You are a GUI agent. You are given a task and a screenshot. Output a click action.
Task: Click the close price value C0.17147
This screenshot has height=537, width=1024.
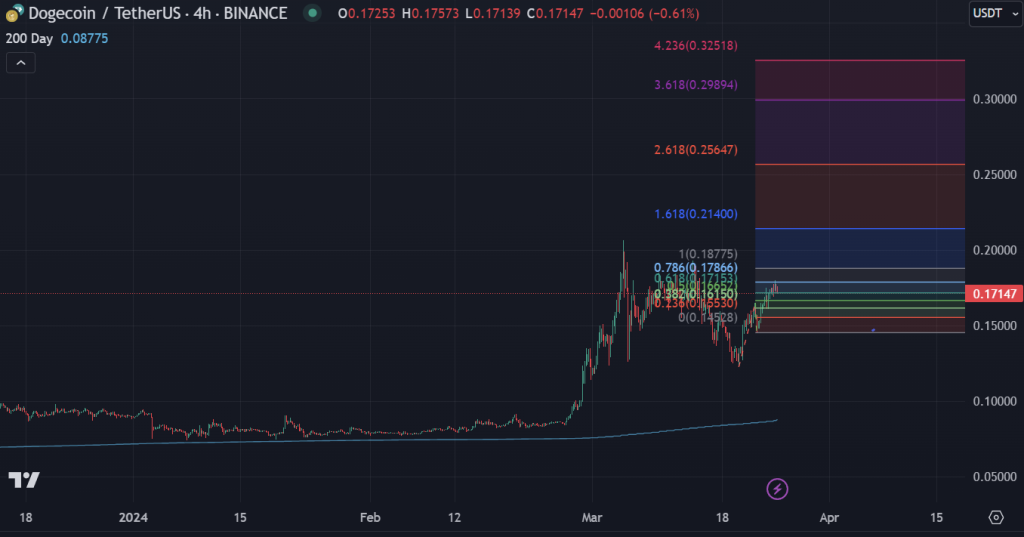555,13
